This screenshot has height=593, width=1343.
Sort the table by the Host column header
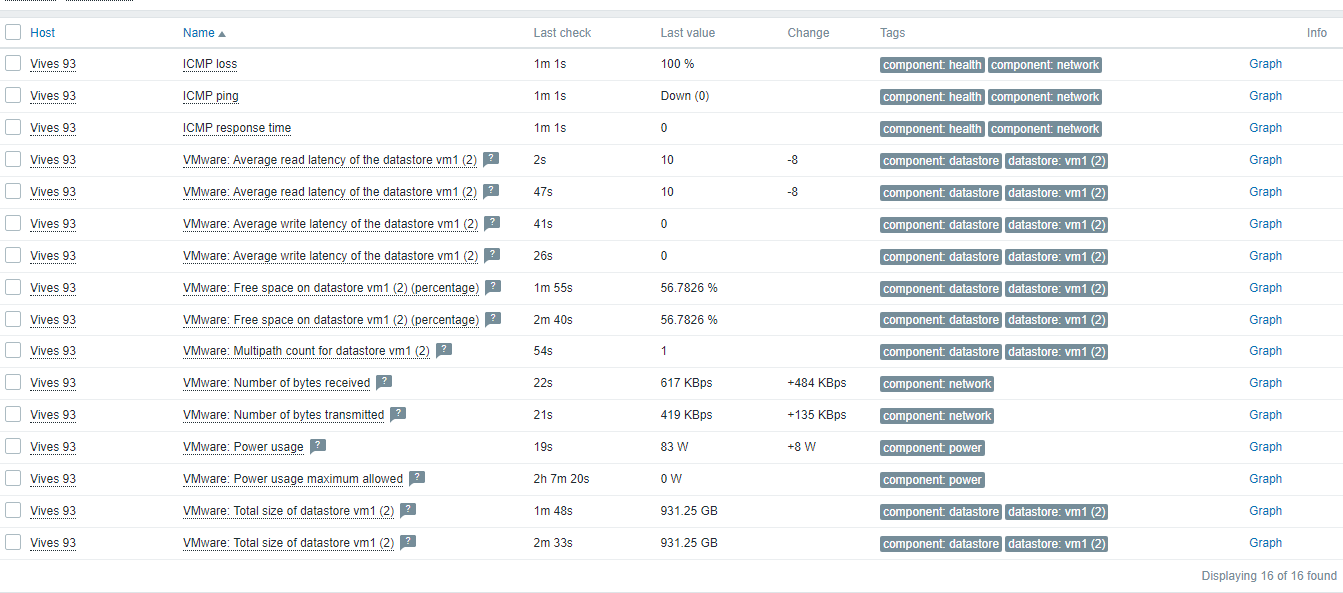pos(43,33)
